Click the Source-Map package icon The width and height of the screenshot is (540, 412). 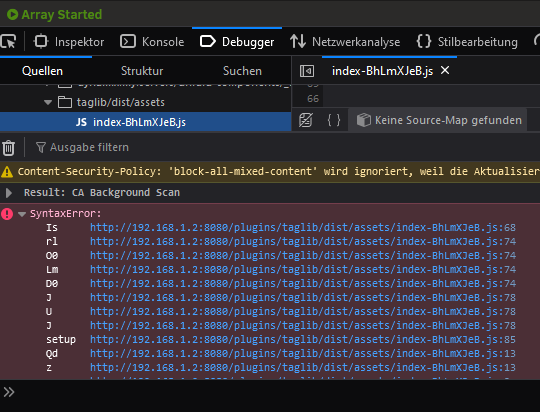364,120
